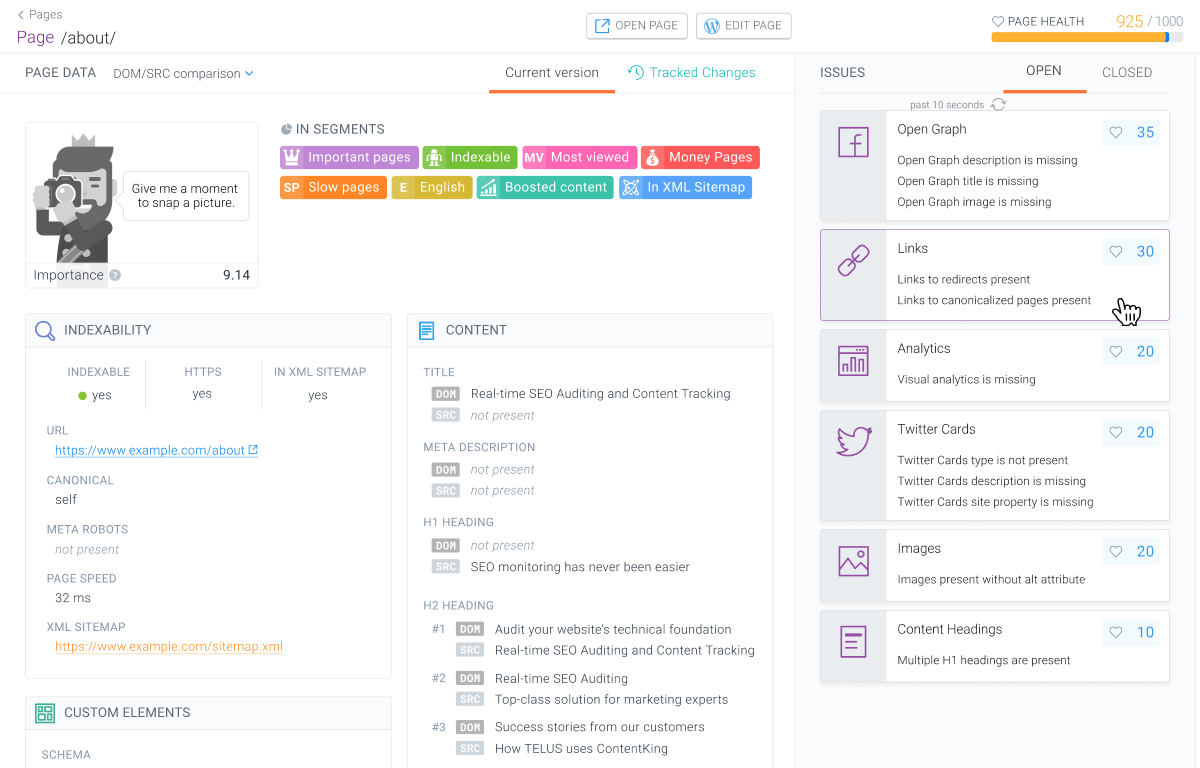Click the Page Health progress bar
The image size is (1200, 768).
pyautogui.click(x=1087, y=38)
